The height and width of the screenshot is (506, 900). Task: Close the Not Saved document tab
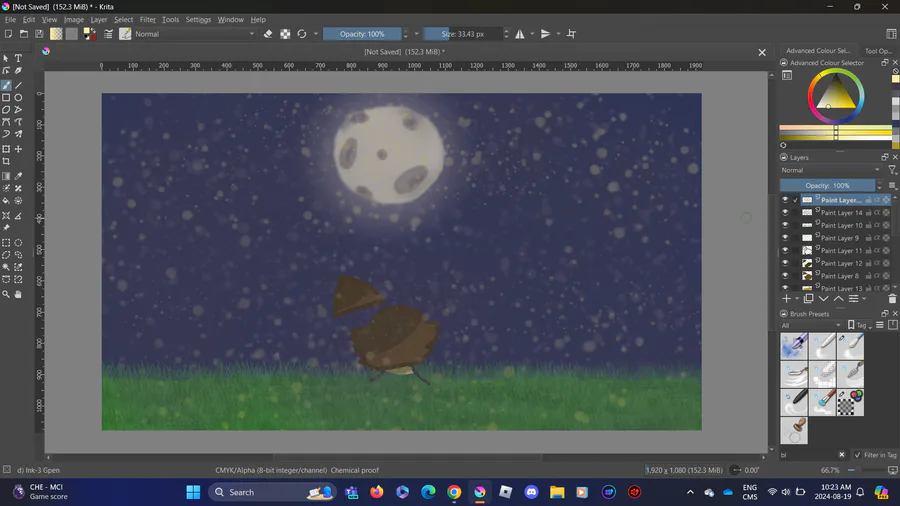pos(762,52)
